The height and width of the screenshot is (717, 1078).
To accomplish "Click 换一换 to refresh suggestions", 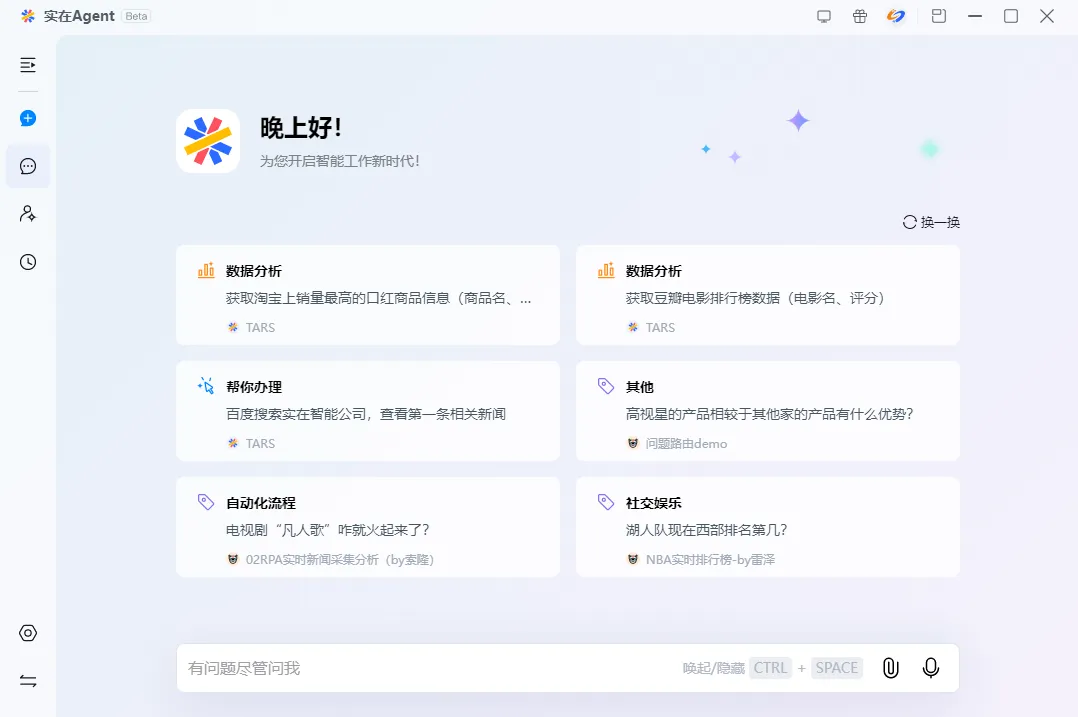I will coord(931,222).
